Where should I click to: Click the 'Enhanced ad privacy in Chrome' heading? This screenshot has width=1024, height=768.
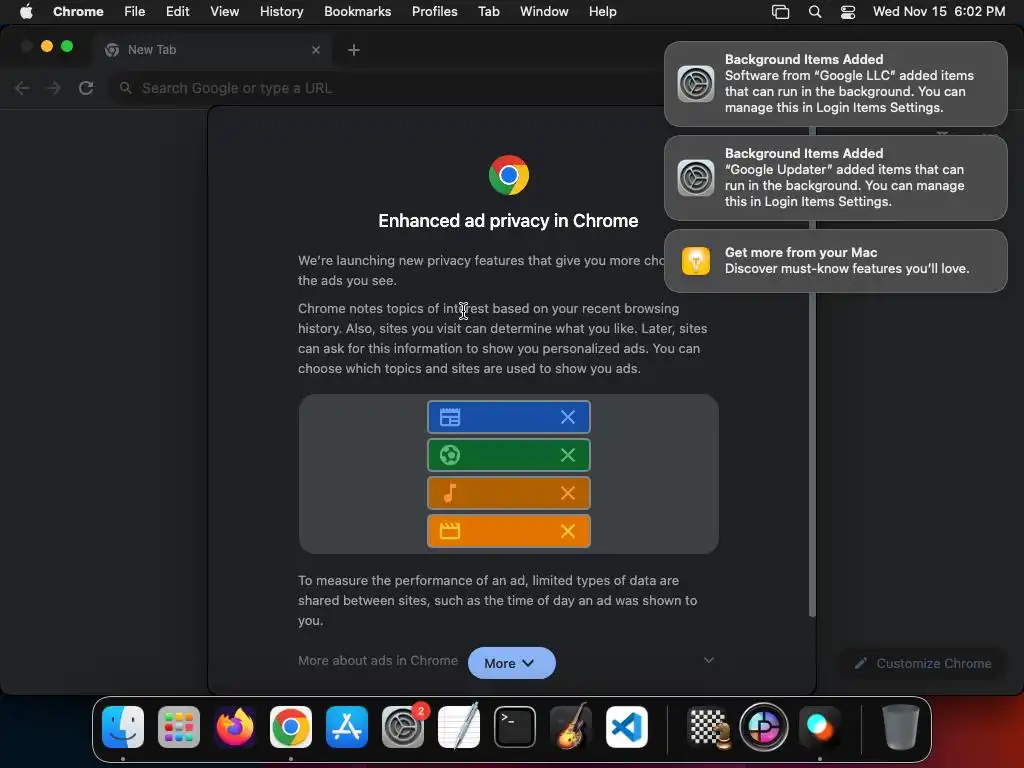pyautogui.click(x=508, y=221)
